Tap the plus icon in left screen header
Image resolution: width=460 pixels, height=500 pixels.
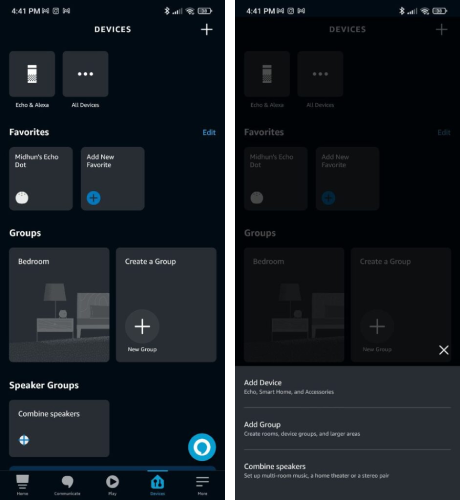[207, 29]
